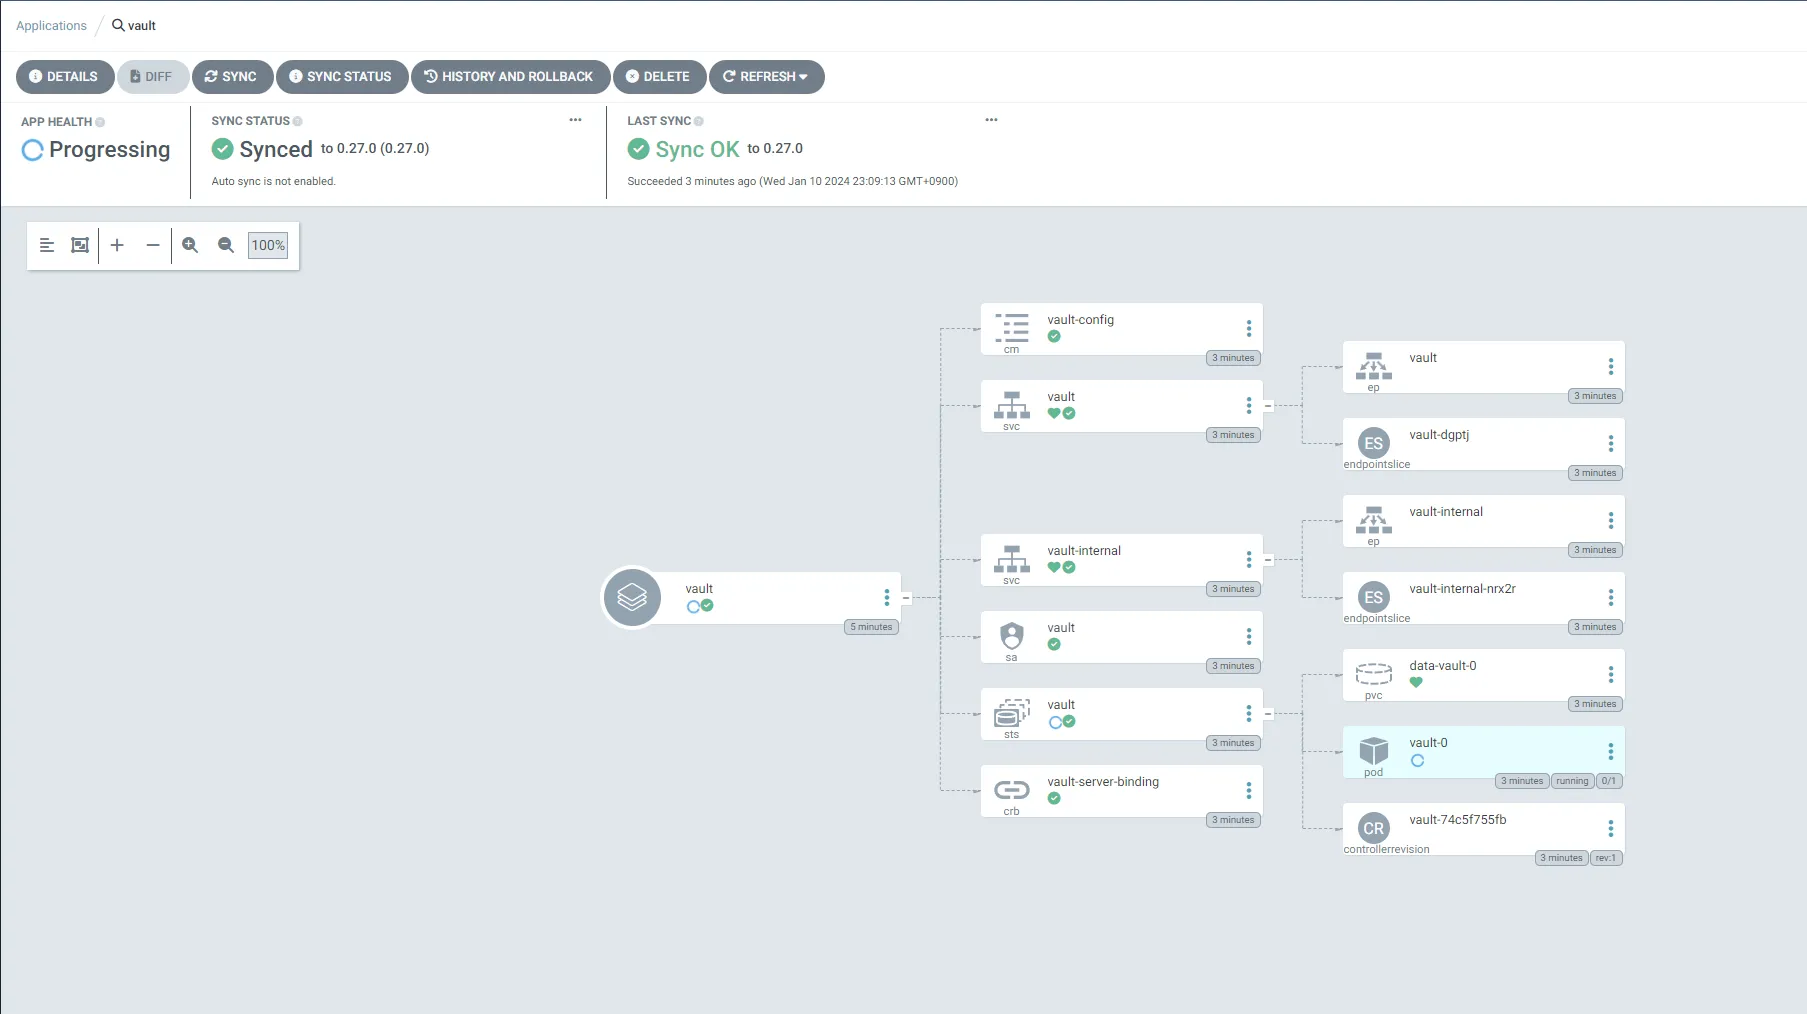Open kebab menu for vault-0 pod
The image size is (1807, 1014).
(x=1610, y=752)
